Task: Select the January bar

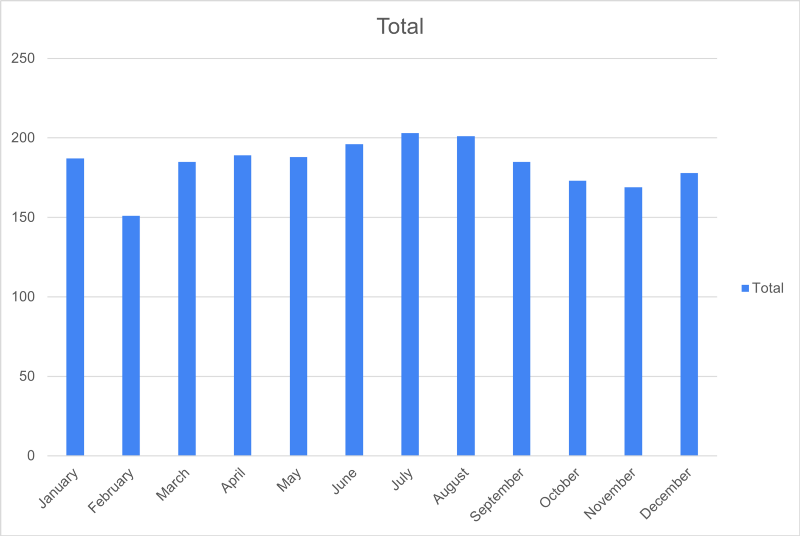Action: [75, 307]
